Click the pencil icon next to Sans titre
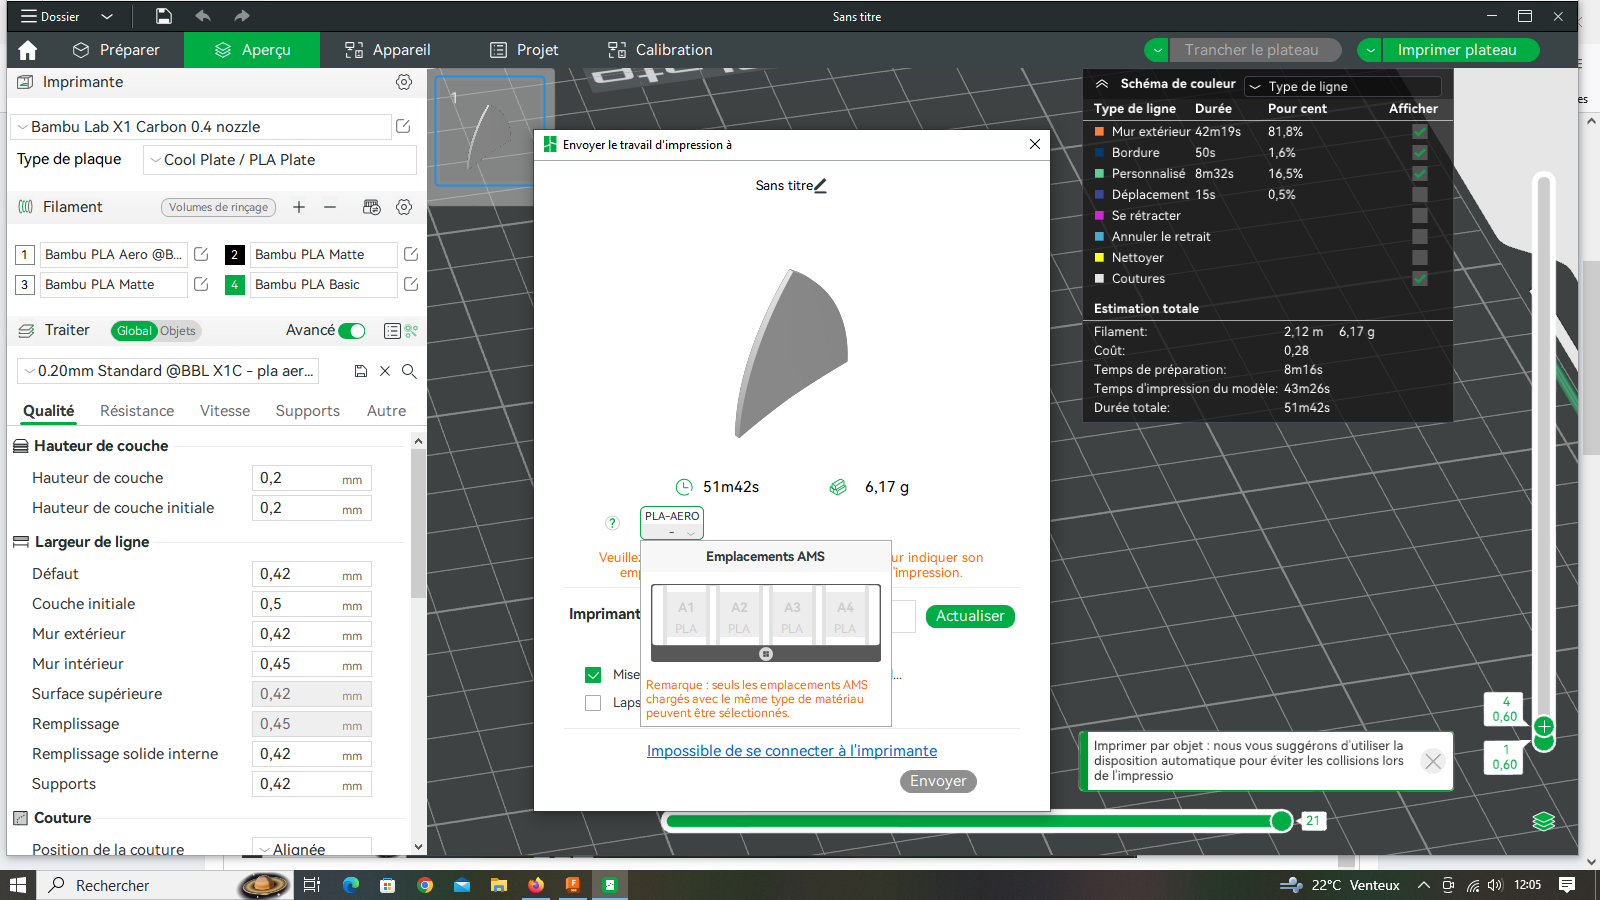 [820, 185]
